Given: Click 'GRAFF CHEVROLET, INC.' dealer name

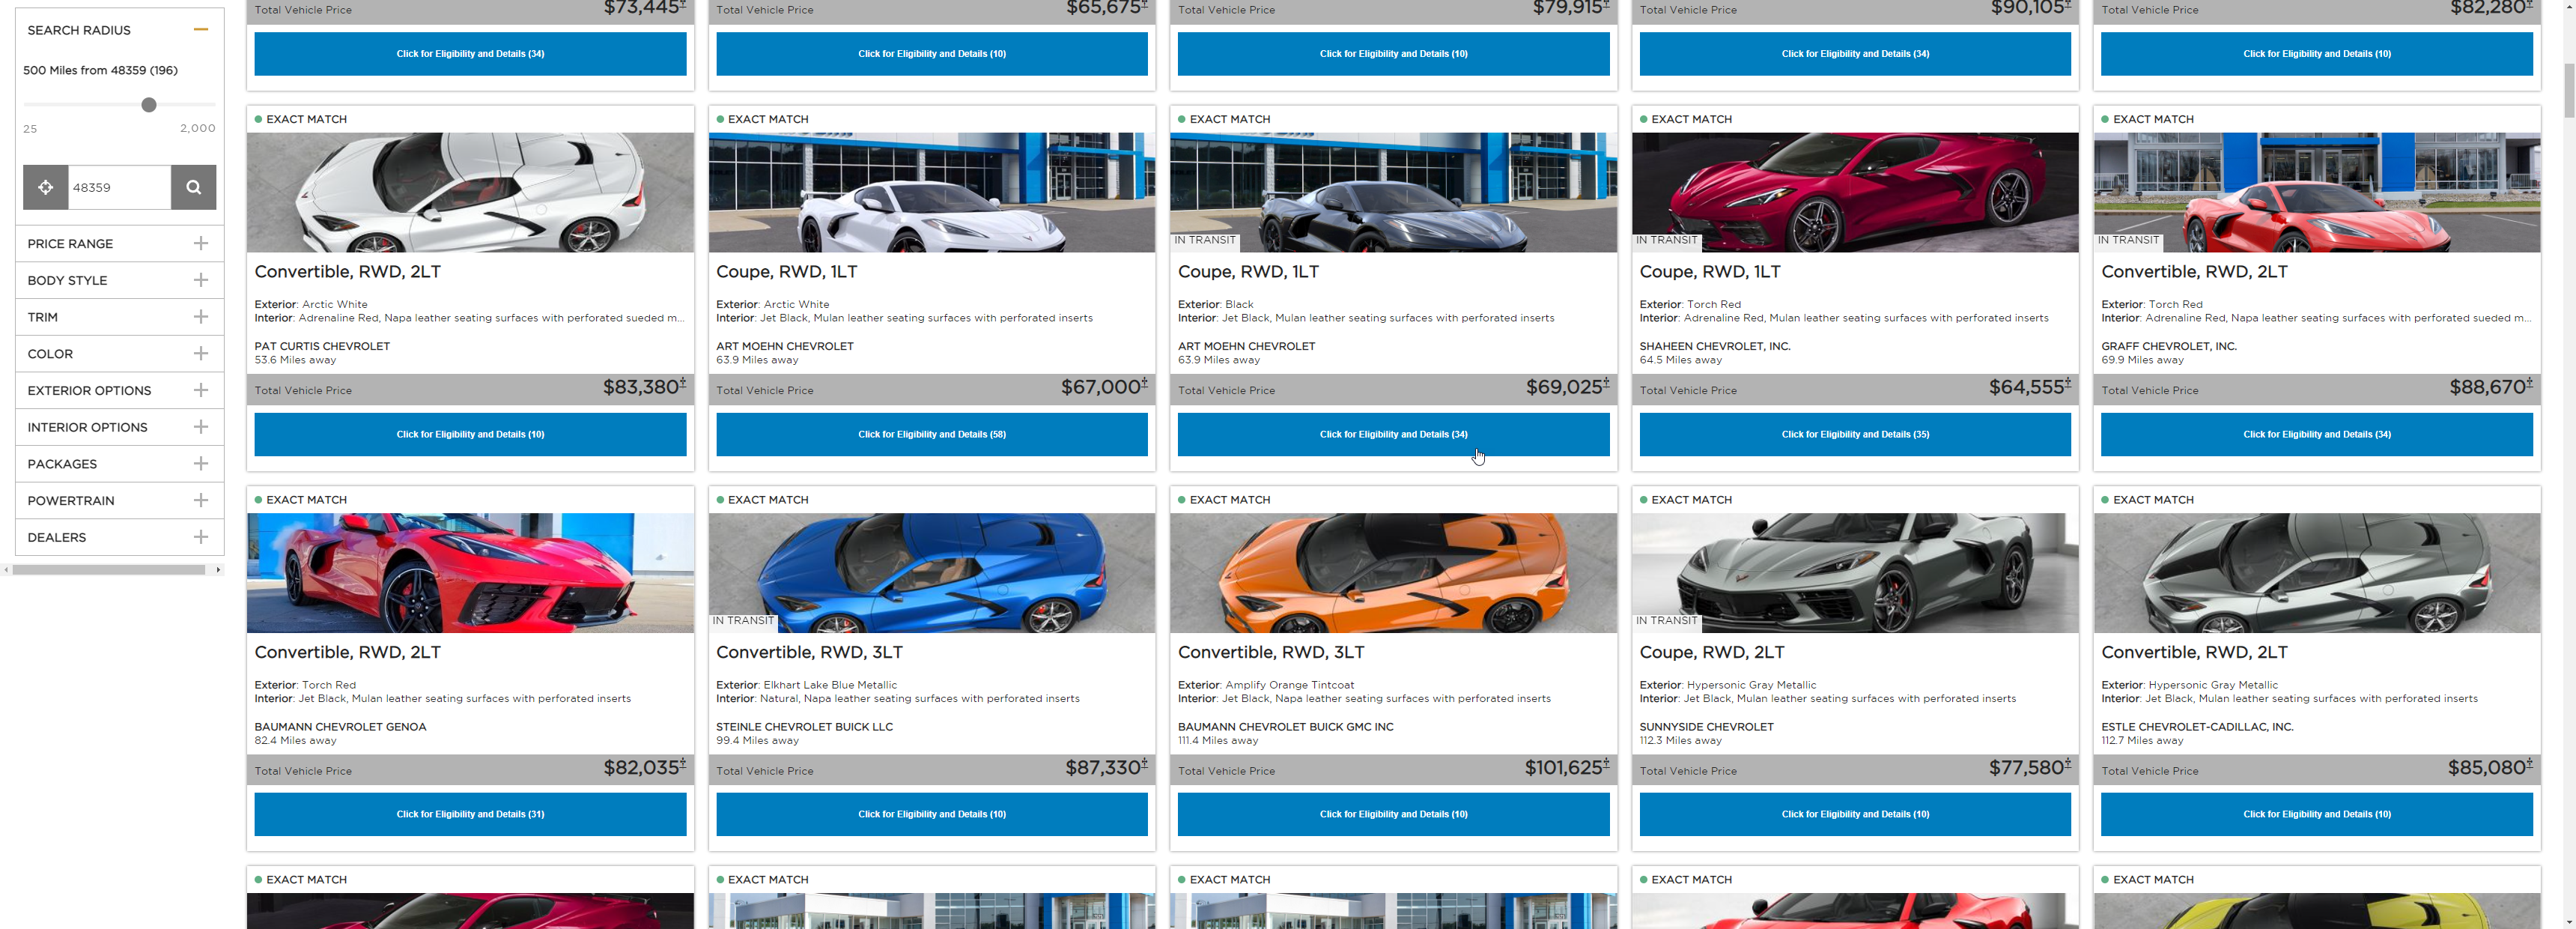Looking at the screenshot, I should click(x=2169, y=346).
